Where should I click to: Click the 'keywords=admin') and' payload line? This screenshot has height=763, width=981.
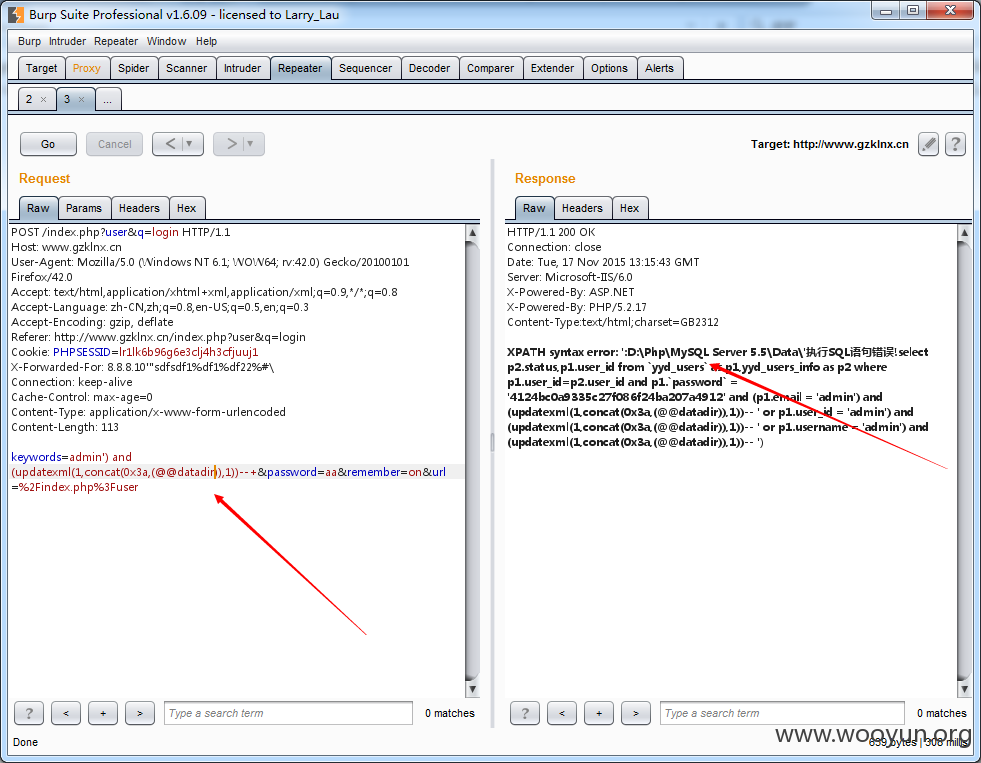point(71,457)
